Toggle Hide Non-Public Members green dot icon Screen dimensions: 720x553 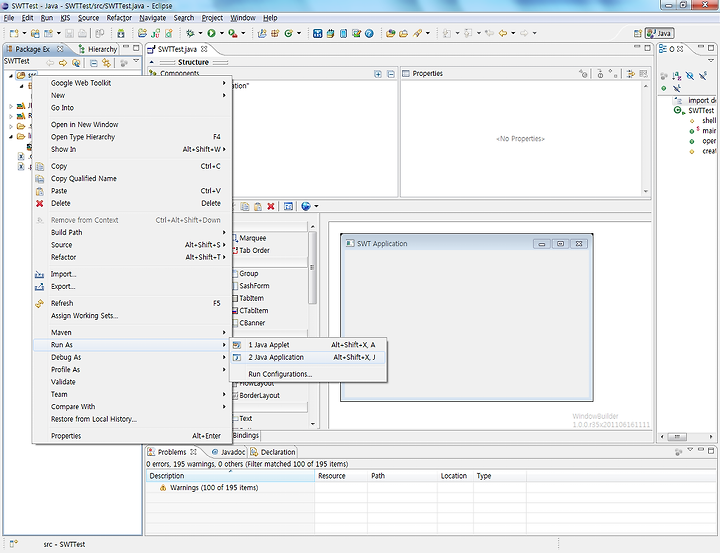point(664,88)
